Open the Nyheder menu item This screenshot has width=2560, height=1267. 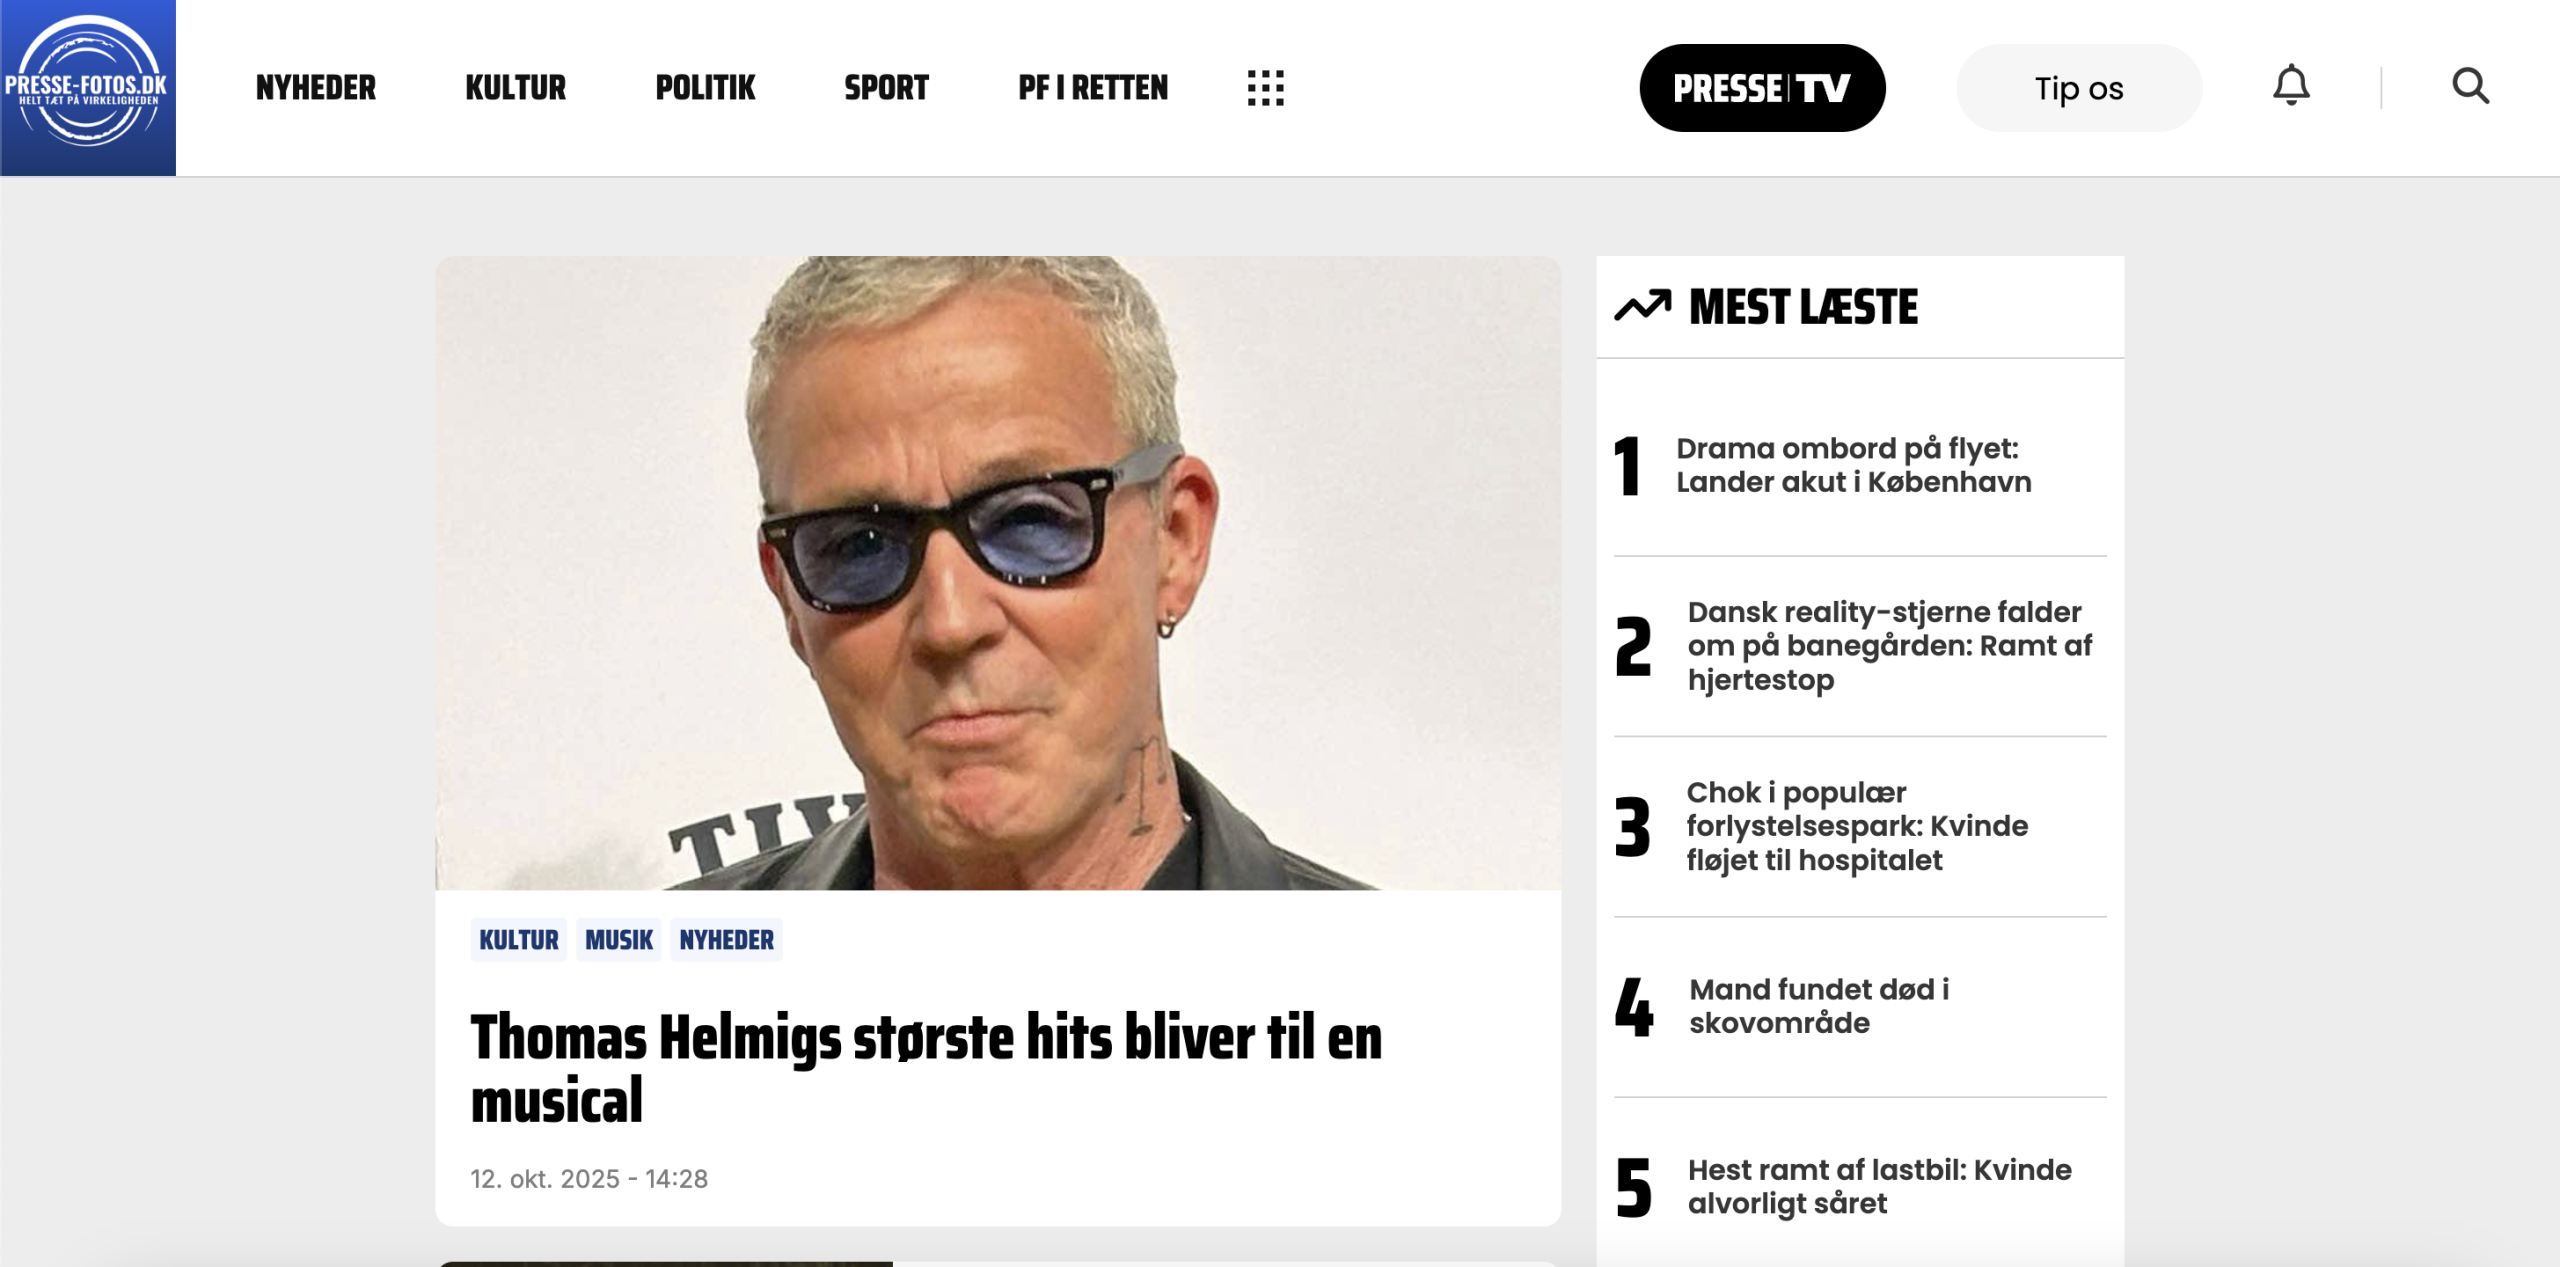tap(316, 88)
